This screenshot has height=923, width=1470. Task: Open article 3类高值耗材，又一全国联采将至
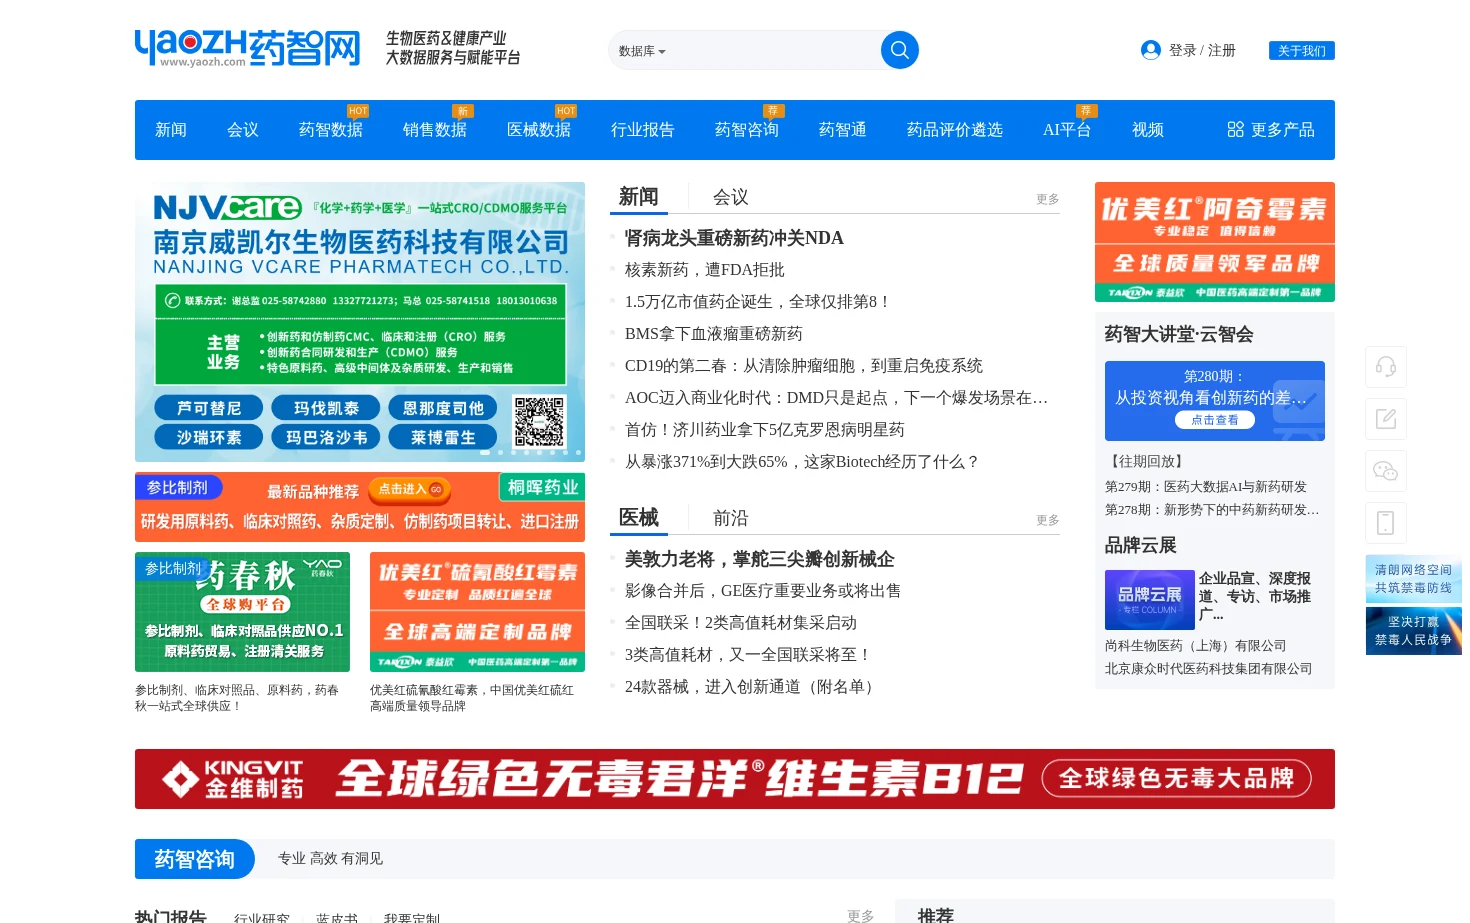tap(749, 655)
